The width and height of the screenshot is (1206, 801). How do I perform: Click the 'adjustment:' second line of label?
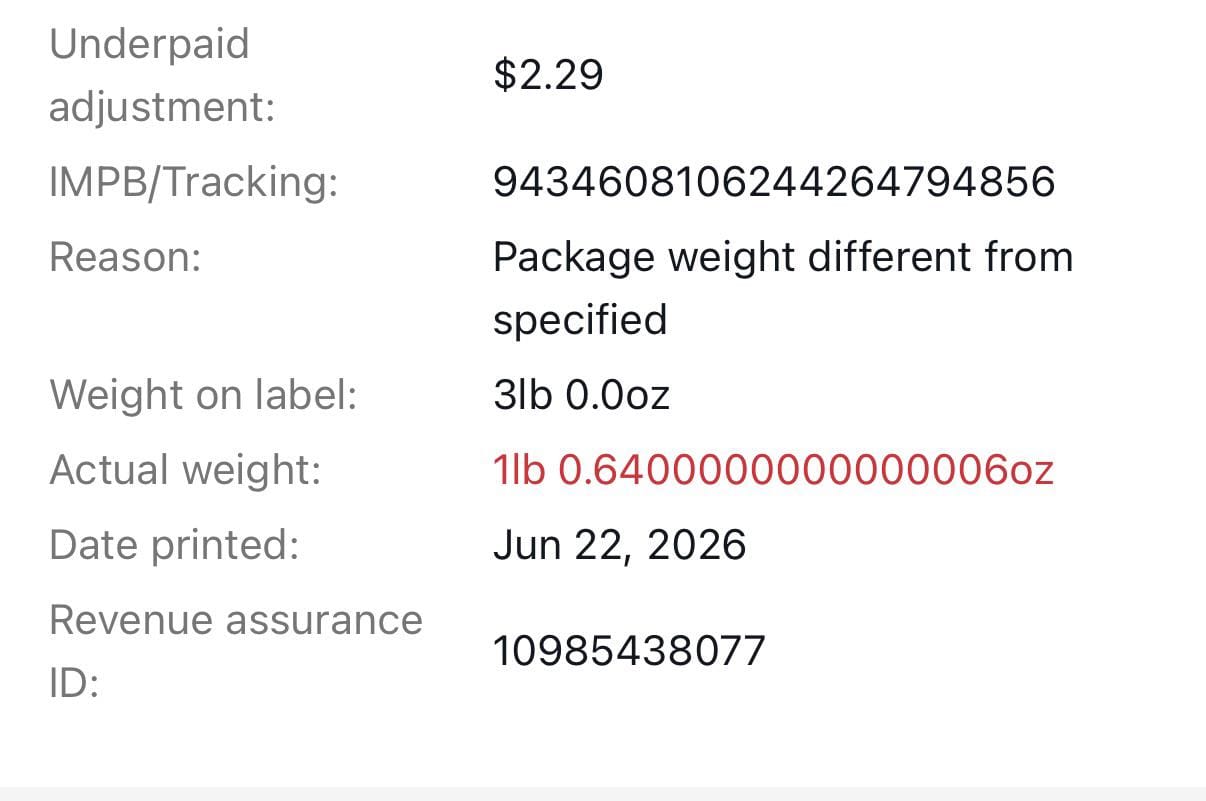162,107
